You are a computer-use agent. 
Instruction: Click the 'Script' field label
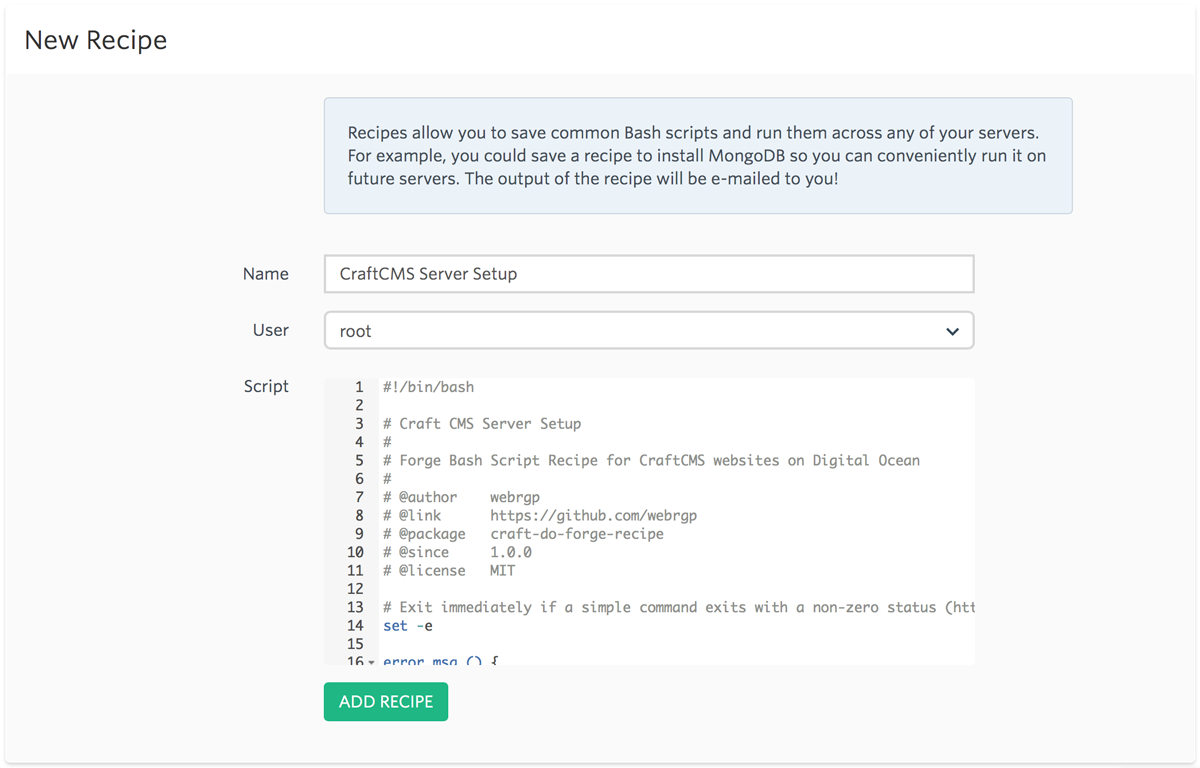pos(266,386)
